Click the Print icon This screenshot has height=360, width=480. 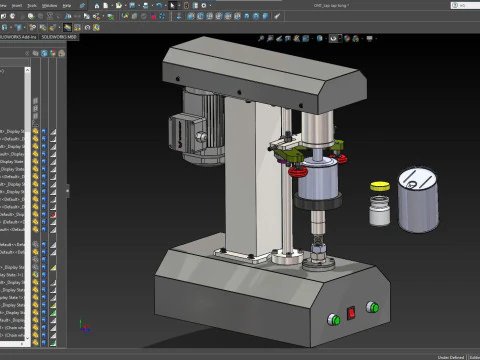point(146,5)
